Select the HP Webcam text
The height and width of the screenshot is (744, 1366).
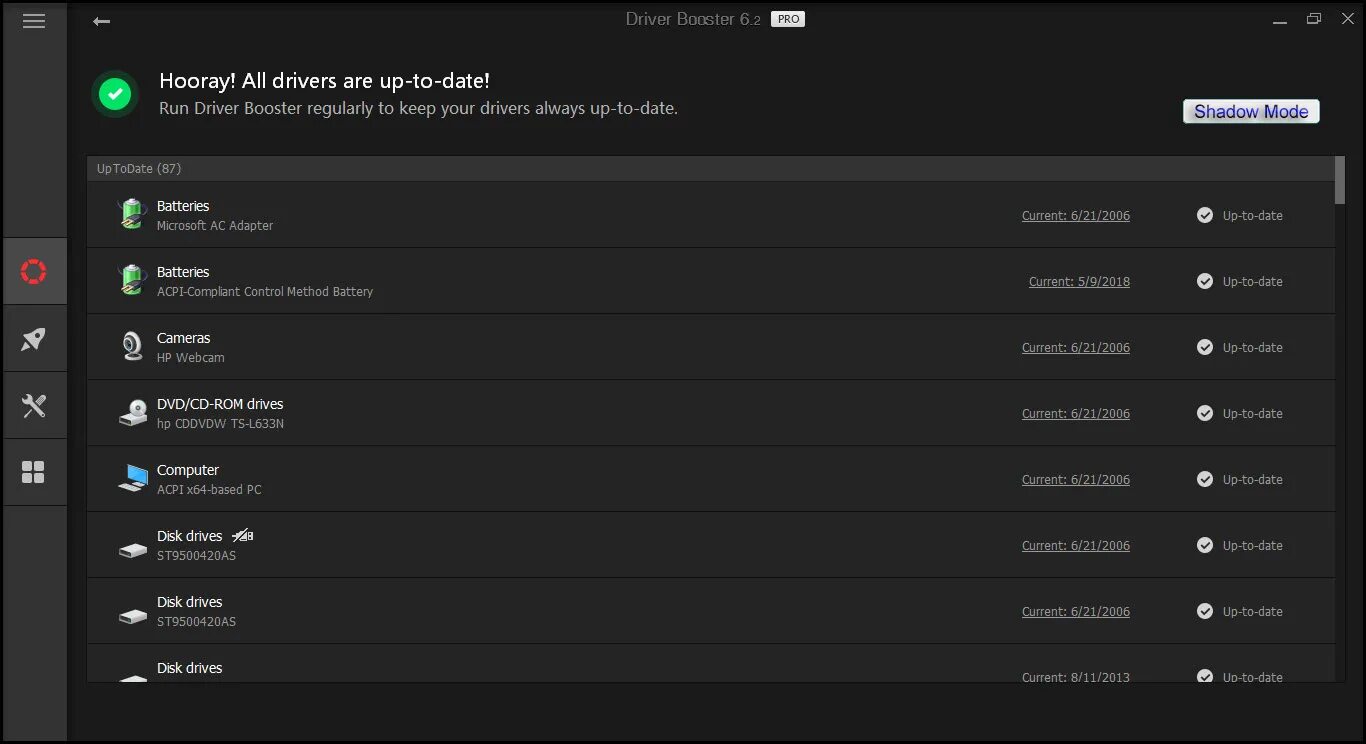tap(191, 358)
